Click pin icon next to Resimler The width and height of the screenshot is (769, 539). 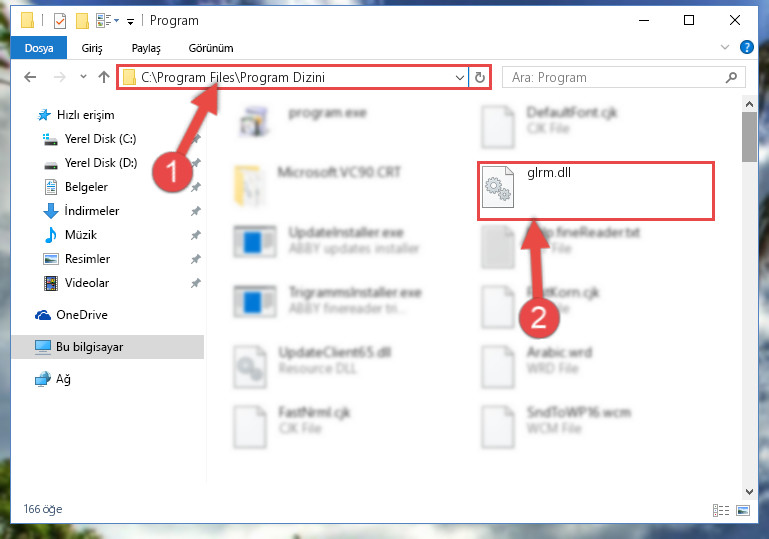[195, 258]
